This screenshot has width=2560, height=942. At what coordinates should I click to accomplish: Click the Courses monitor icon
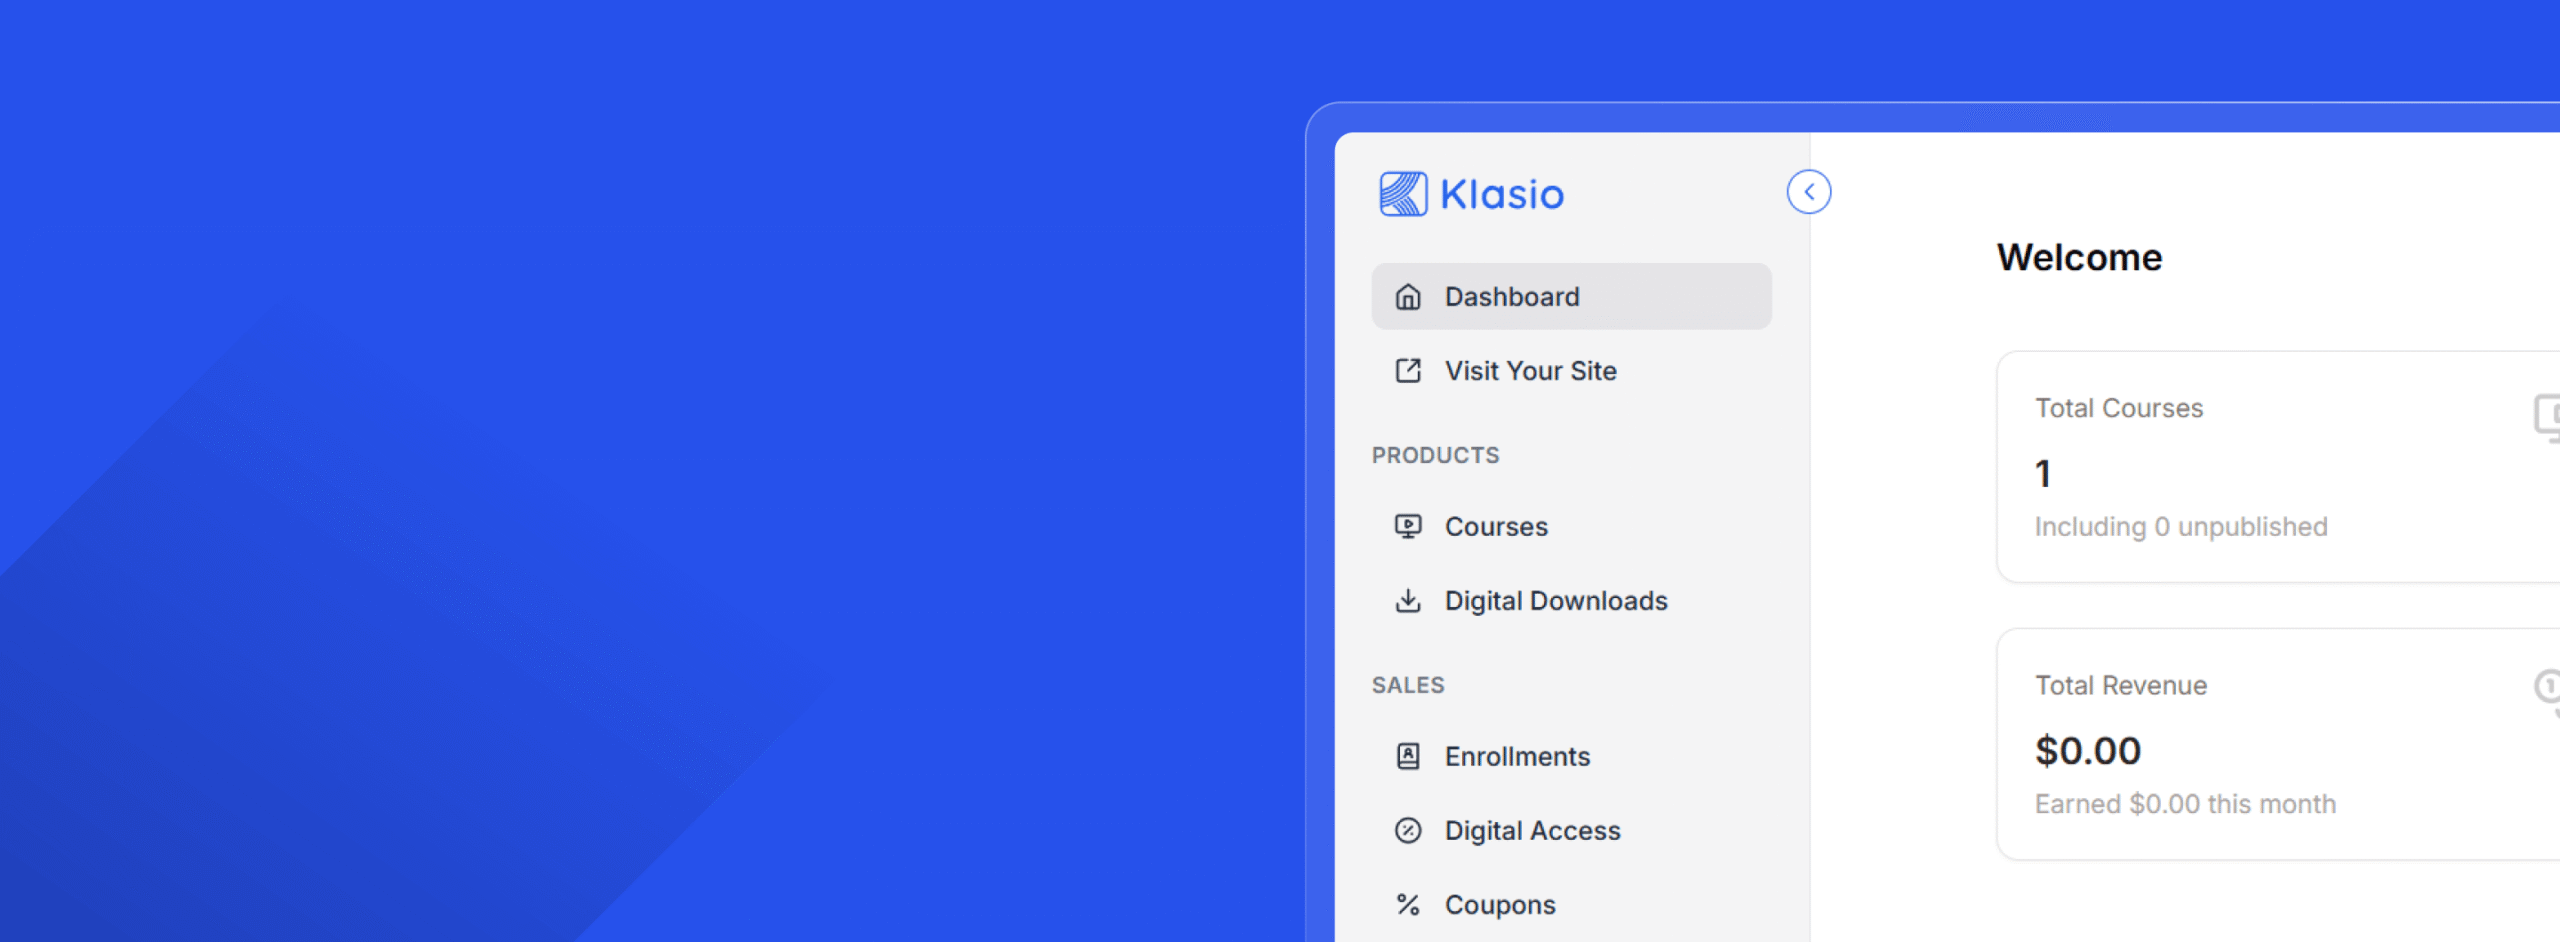click(1408, 526)
